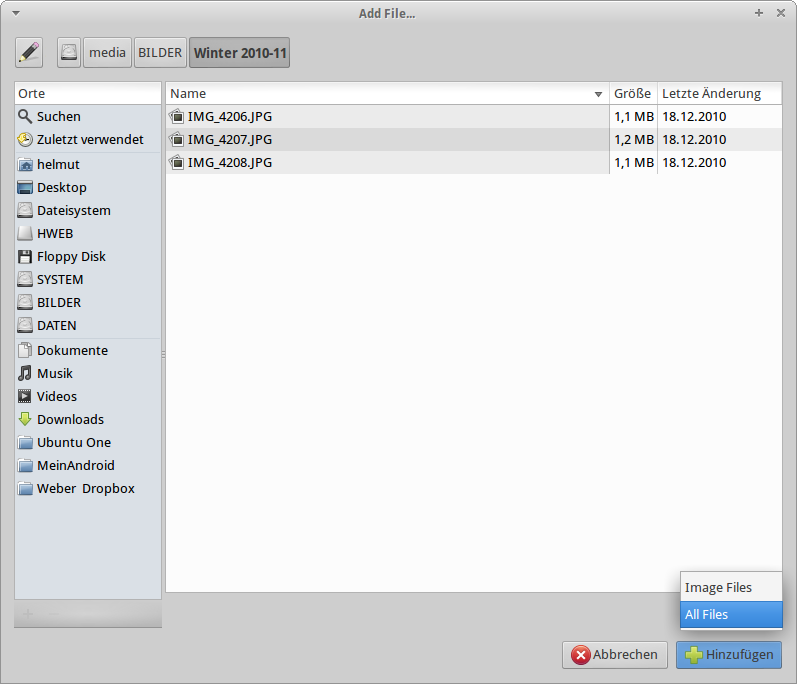This screenshot has width=797, height=684.
Task: Navigate to BILDER in path bar
Action: click(x=160, y=52)
